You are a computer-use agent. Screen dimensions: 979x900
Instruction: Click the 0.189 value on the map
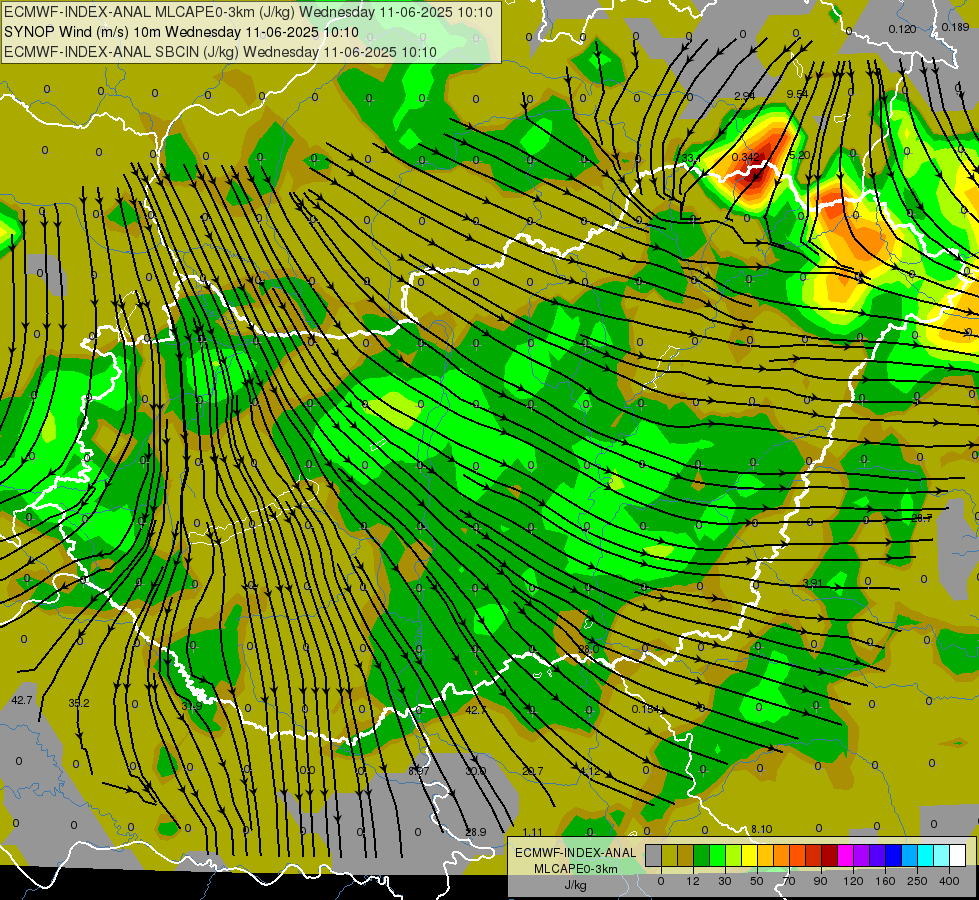click(955, 27)
